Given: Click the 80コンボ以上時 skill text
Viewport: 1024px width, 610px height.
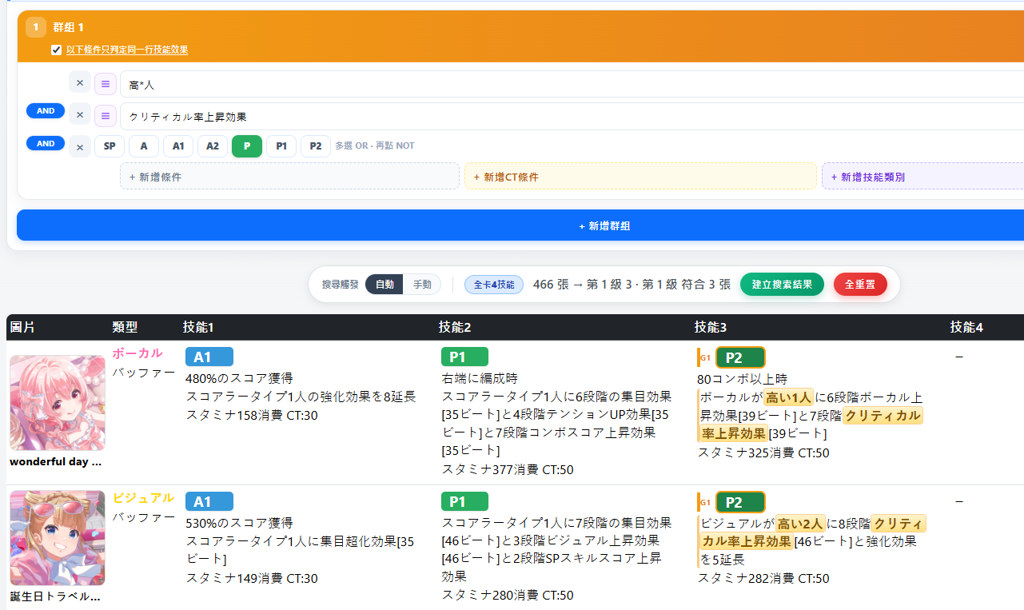Looking at the screenshot, I should tap(742, 379).
